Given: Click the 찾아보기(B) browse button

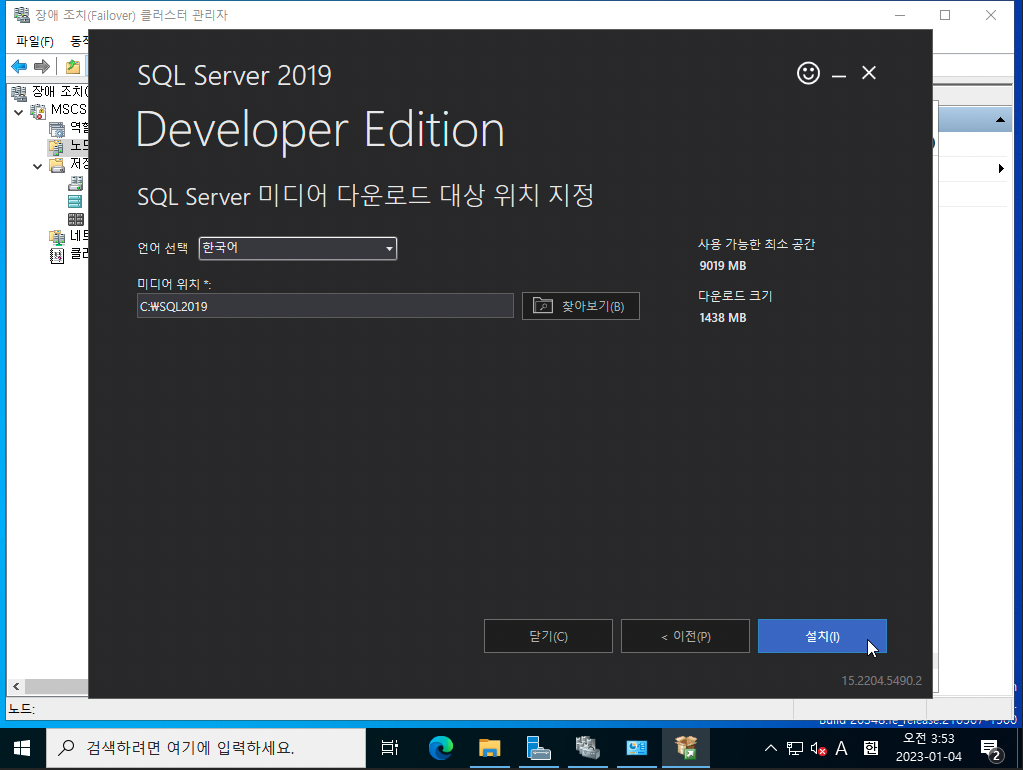Looking at the screenshot, I should click(581, 306).
